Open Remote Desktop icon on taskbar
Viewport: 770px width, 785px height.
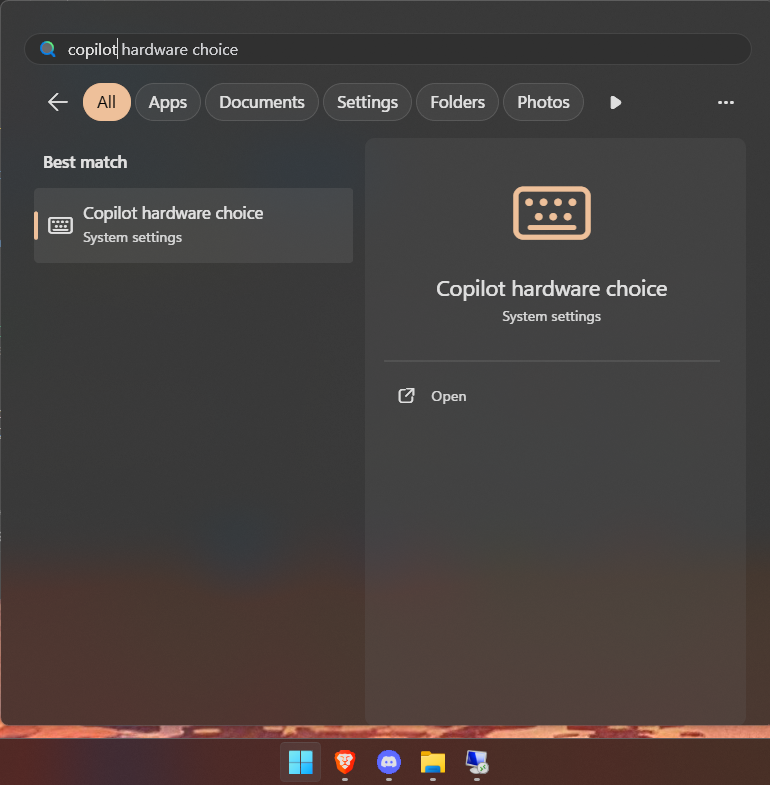pos(477,762)
